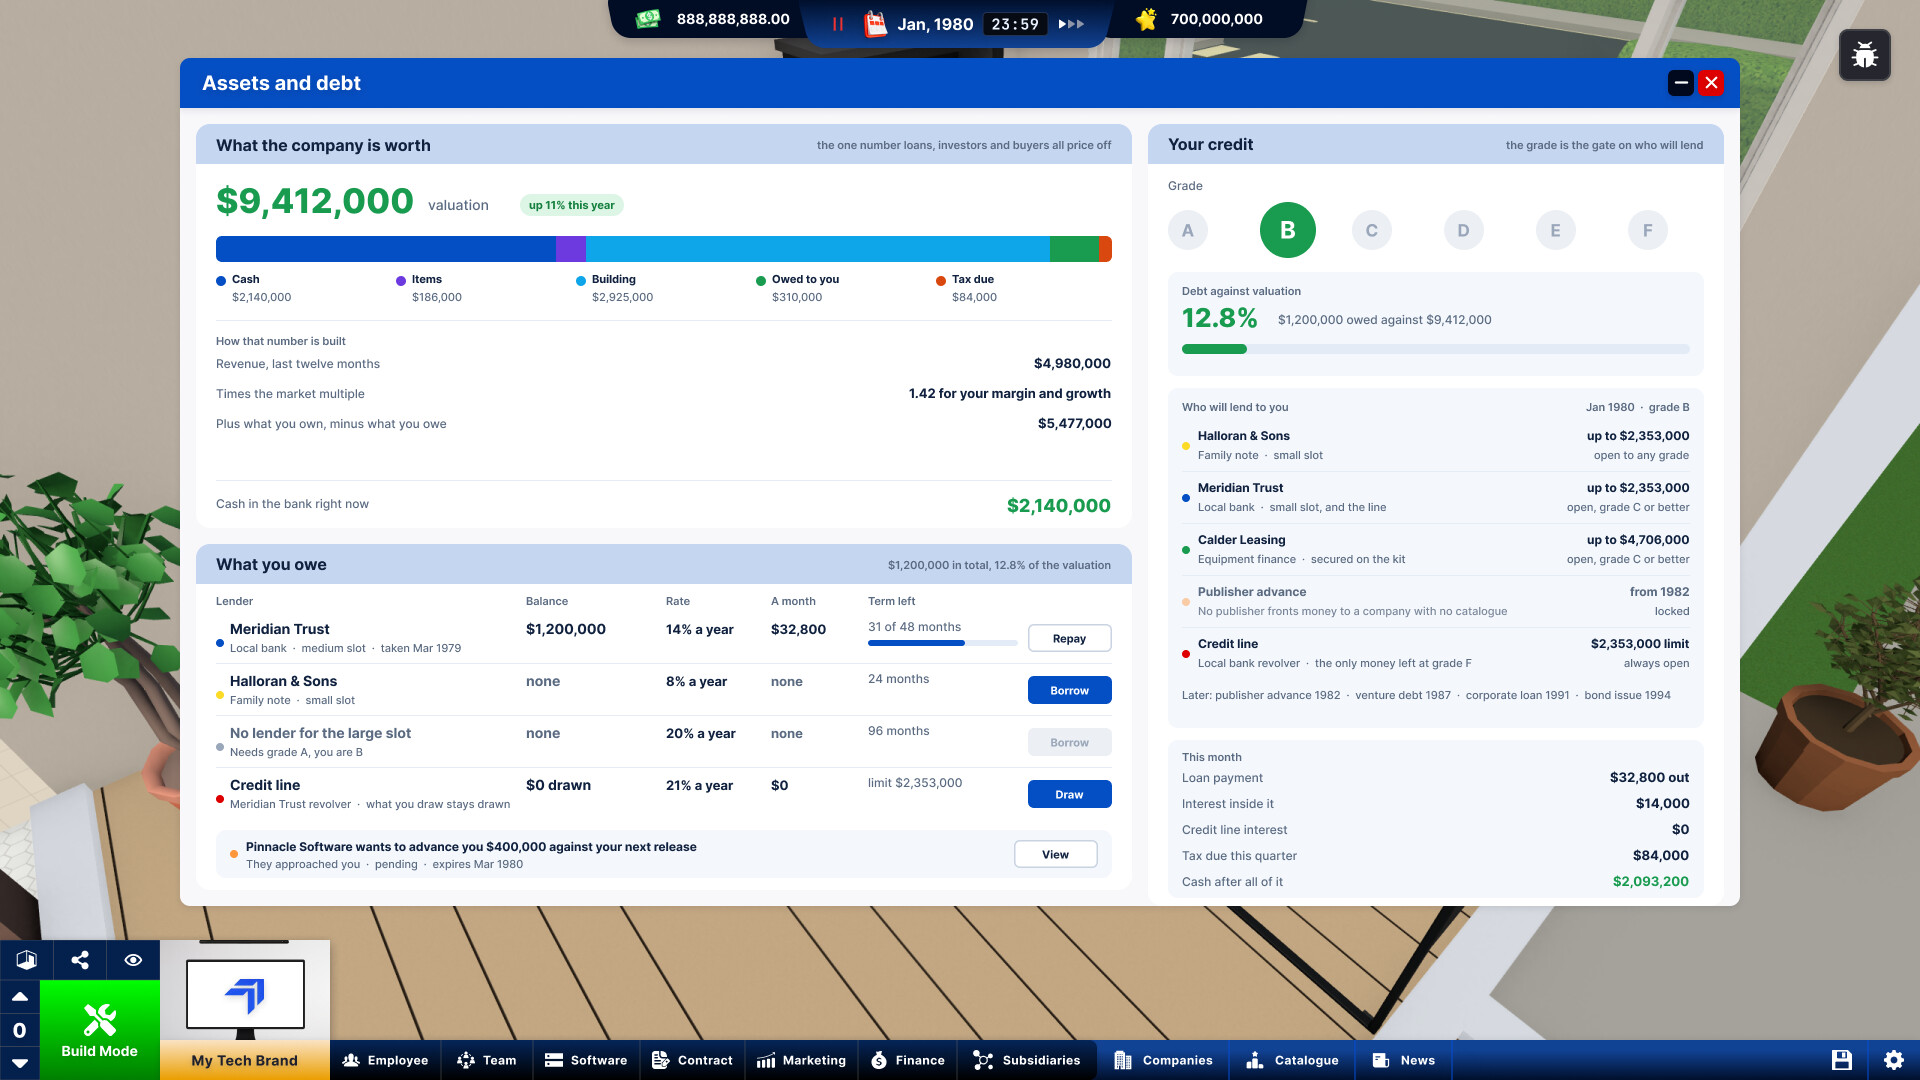Click the Cash segment of the valuation bar
Screen dimensions: 1920x1080
click(x=386, y=249)
